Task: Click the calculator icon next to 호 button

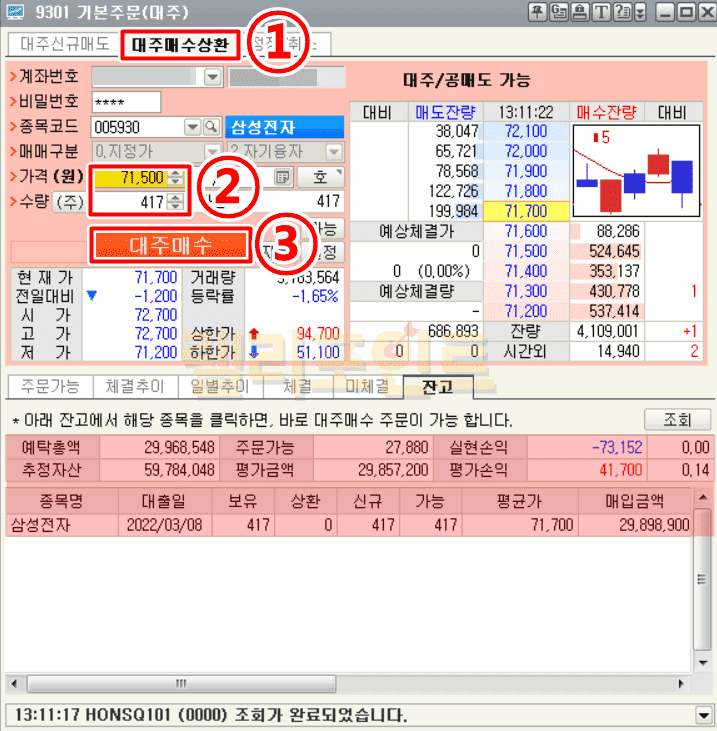Action: click(x=283, y=177)
